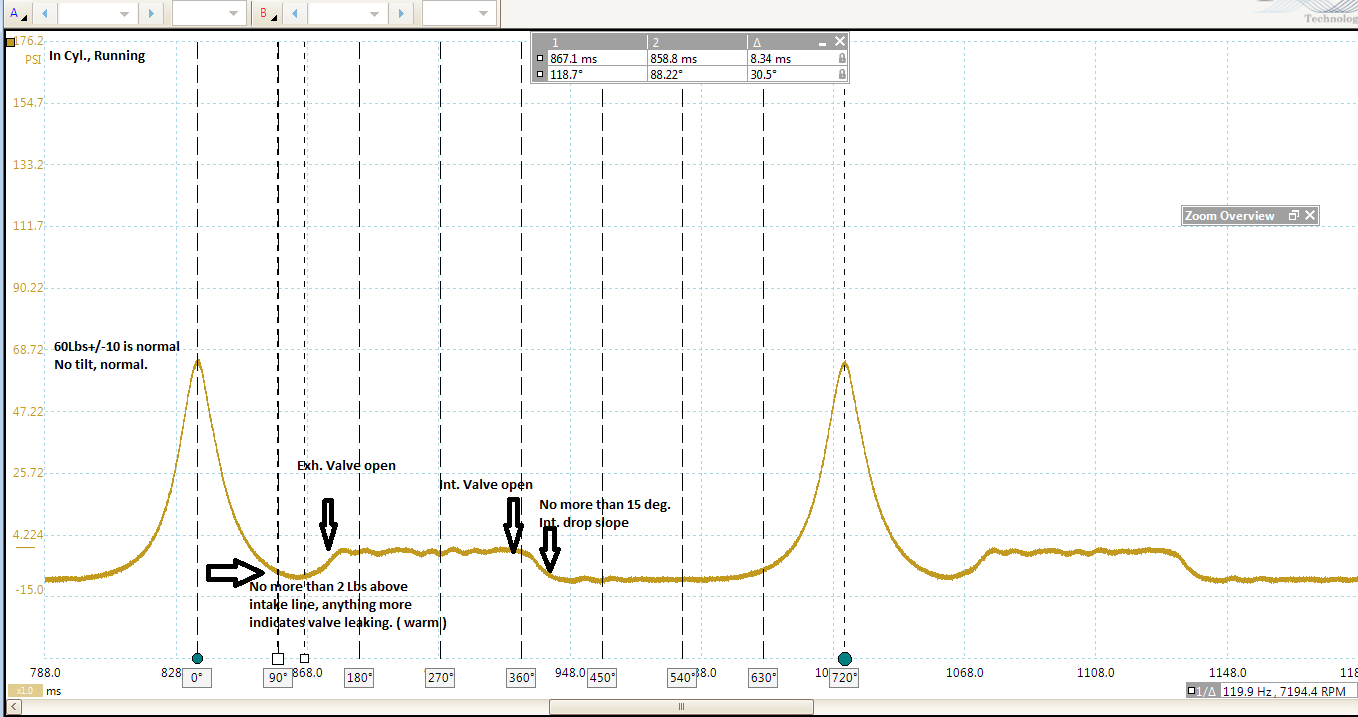Click the horizontal scrollbar thumb
The width and height of the screenshot is (1358, 717).
[681, 707]
